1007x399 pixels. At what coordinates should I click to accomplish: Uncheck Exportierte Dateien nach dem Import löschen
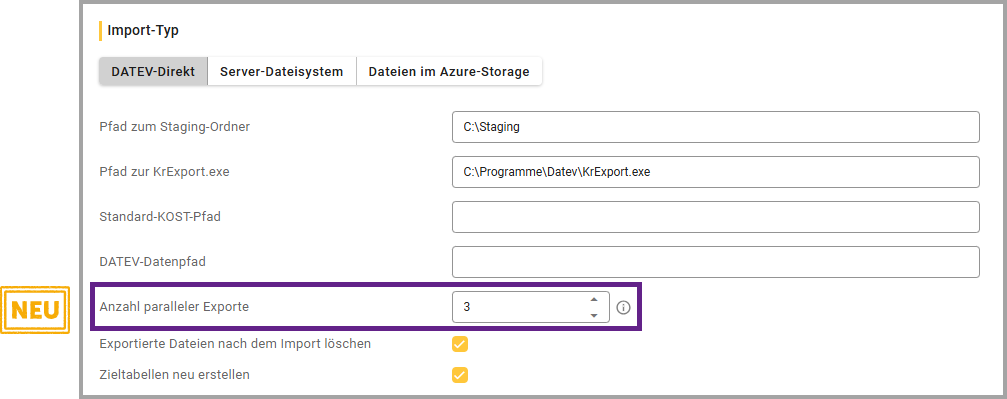tap(460, 344)
